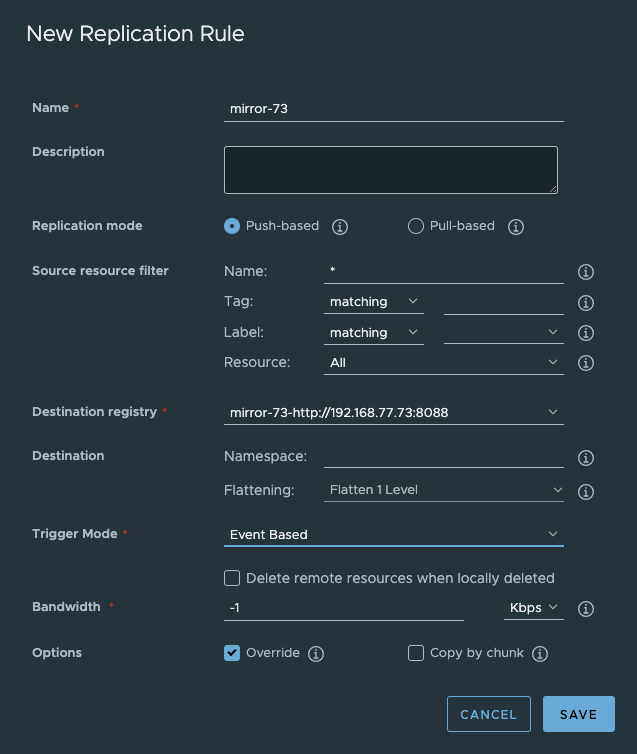The height and width of the screenshot is (754, 637).
Task: Click the Namespace info icon
Action: tap(586, 457)
